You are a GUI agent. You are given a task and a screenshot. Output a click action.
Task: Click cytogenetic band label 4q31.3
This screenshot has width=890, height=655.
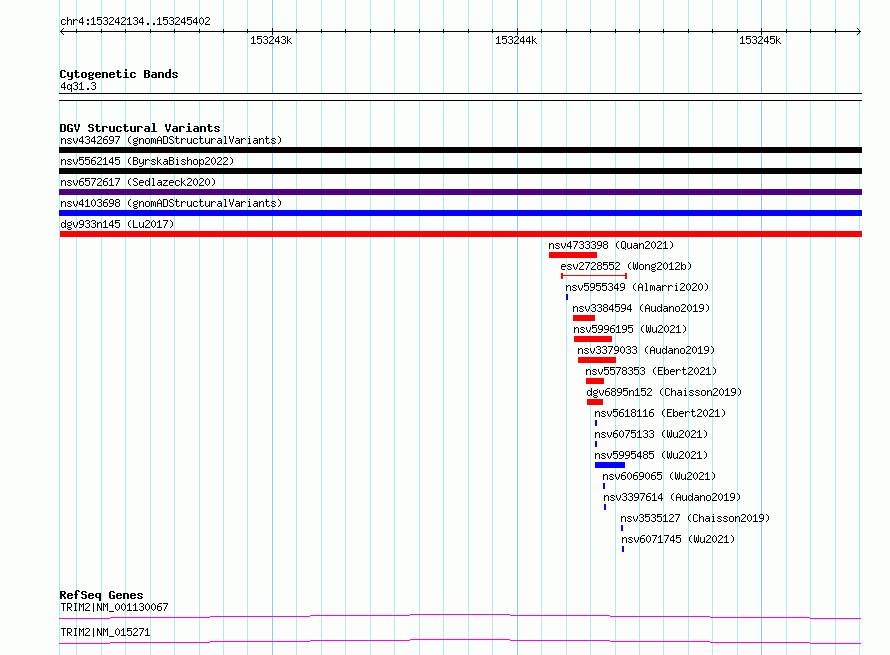click(78, 86)
